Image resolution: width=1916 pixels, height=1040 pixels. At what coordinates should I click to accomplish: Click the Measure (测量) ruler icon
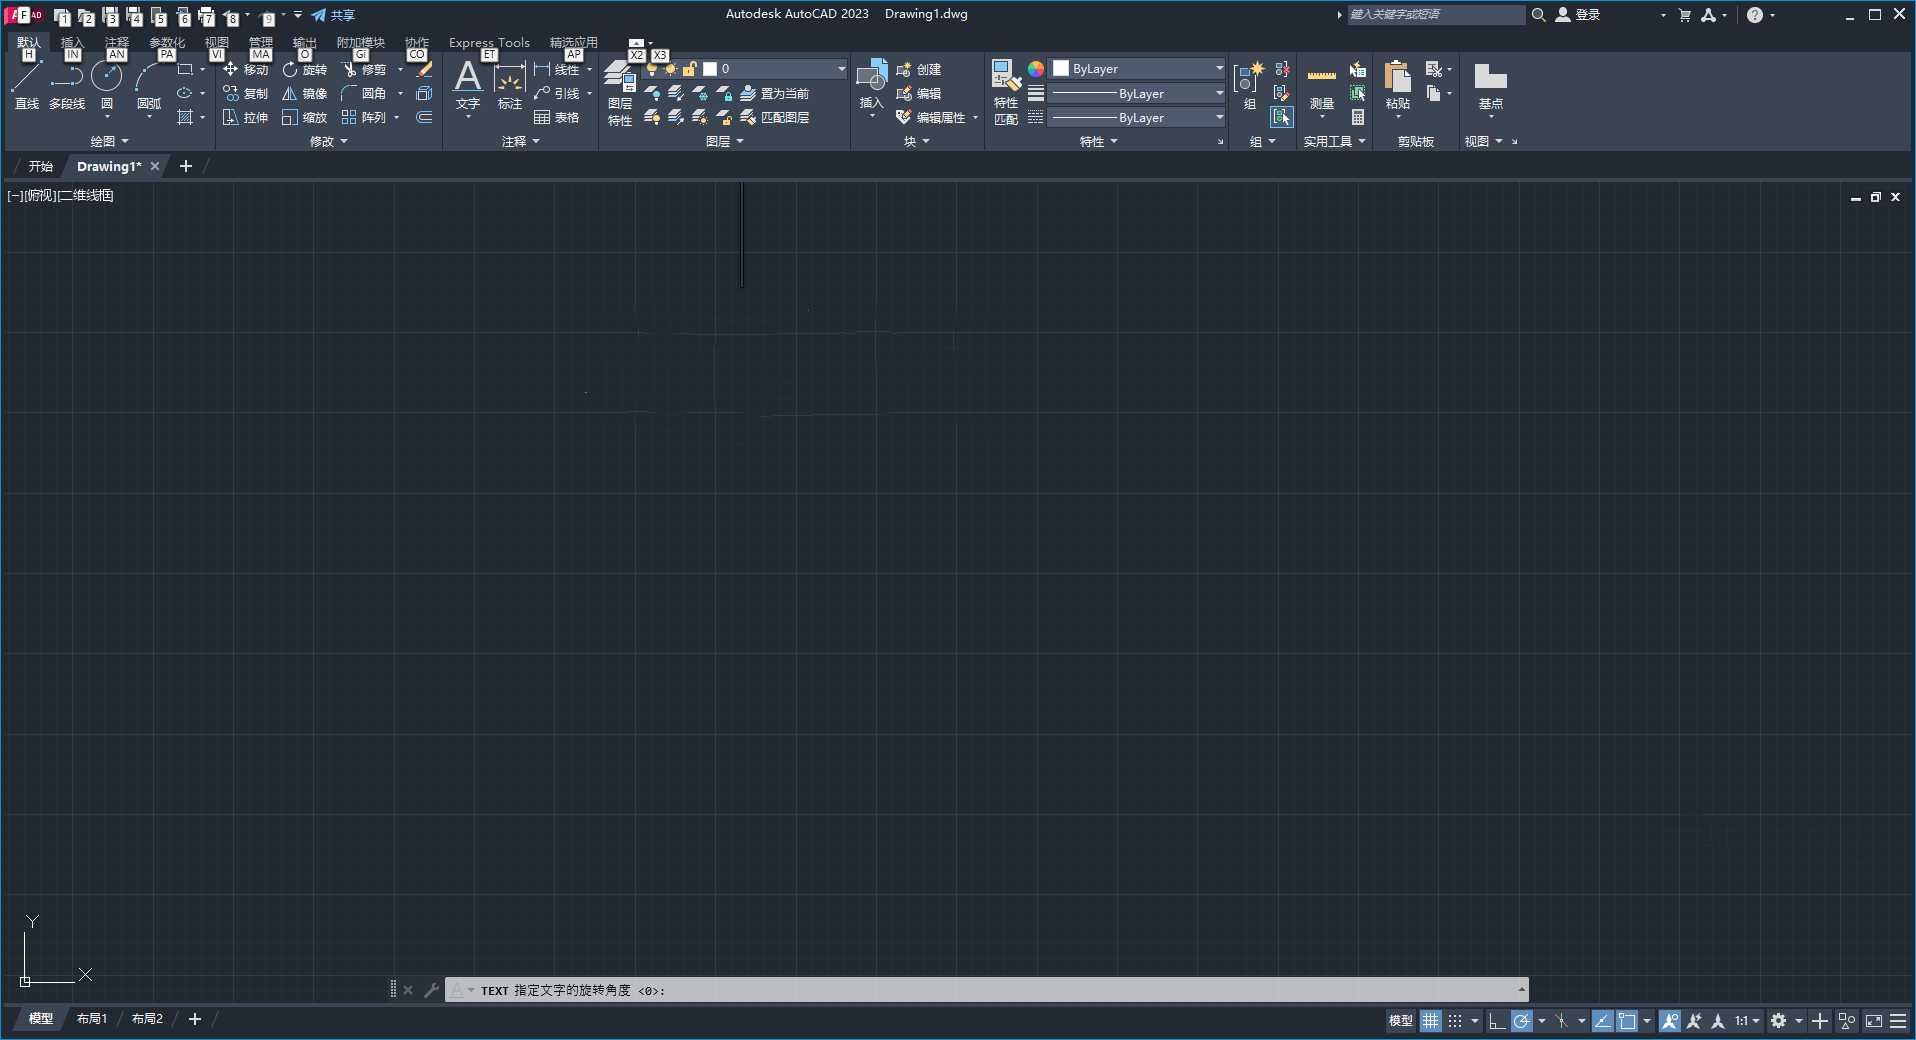tap(1322, 86)
